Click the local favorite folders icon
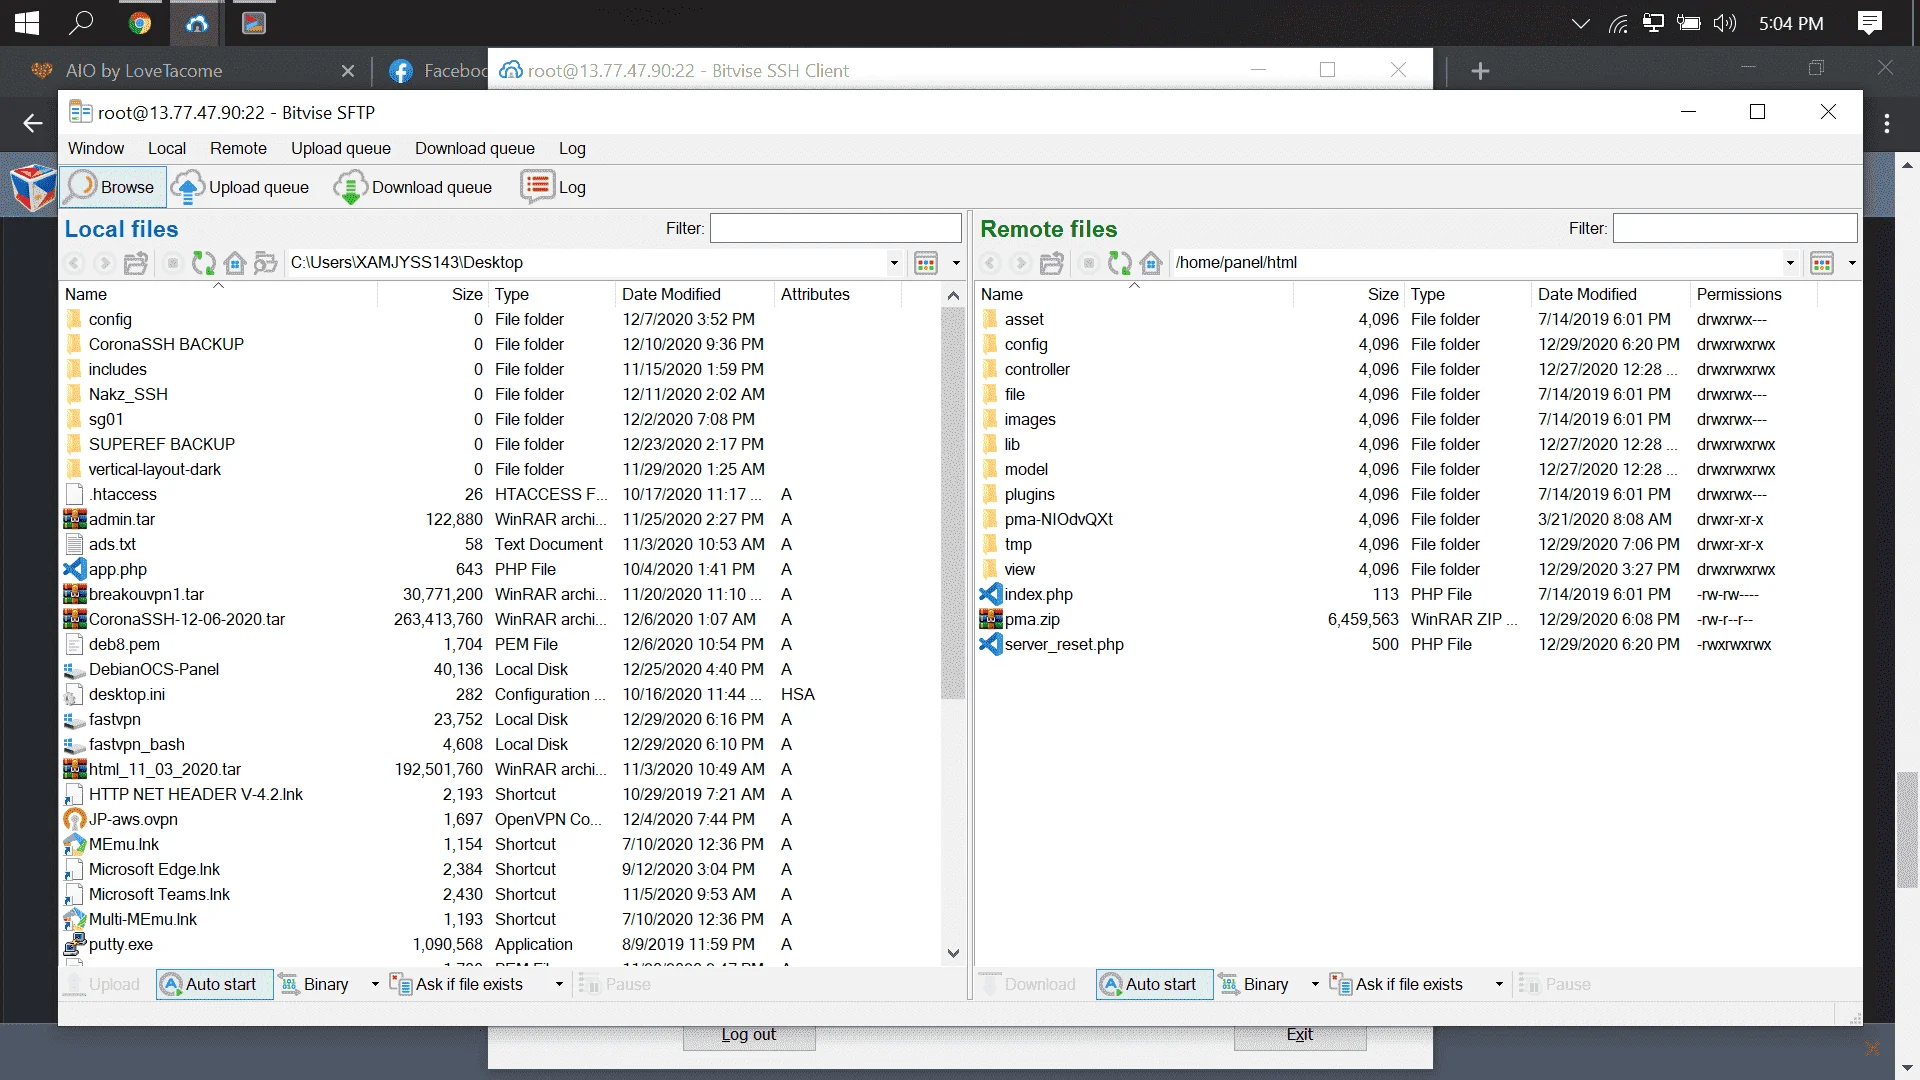Screen dimensions: 1920x1080 pos(265,263)
